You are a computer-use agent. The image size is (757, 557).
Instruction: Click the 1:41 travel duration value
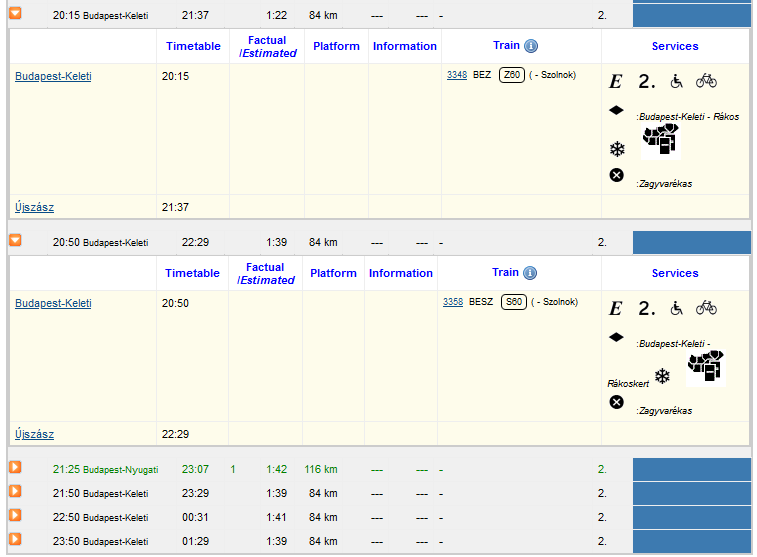[x=276, y=517]
